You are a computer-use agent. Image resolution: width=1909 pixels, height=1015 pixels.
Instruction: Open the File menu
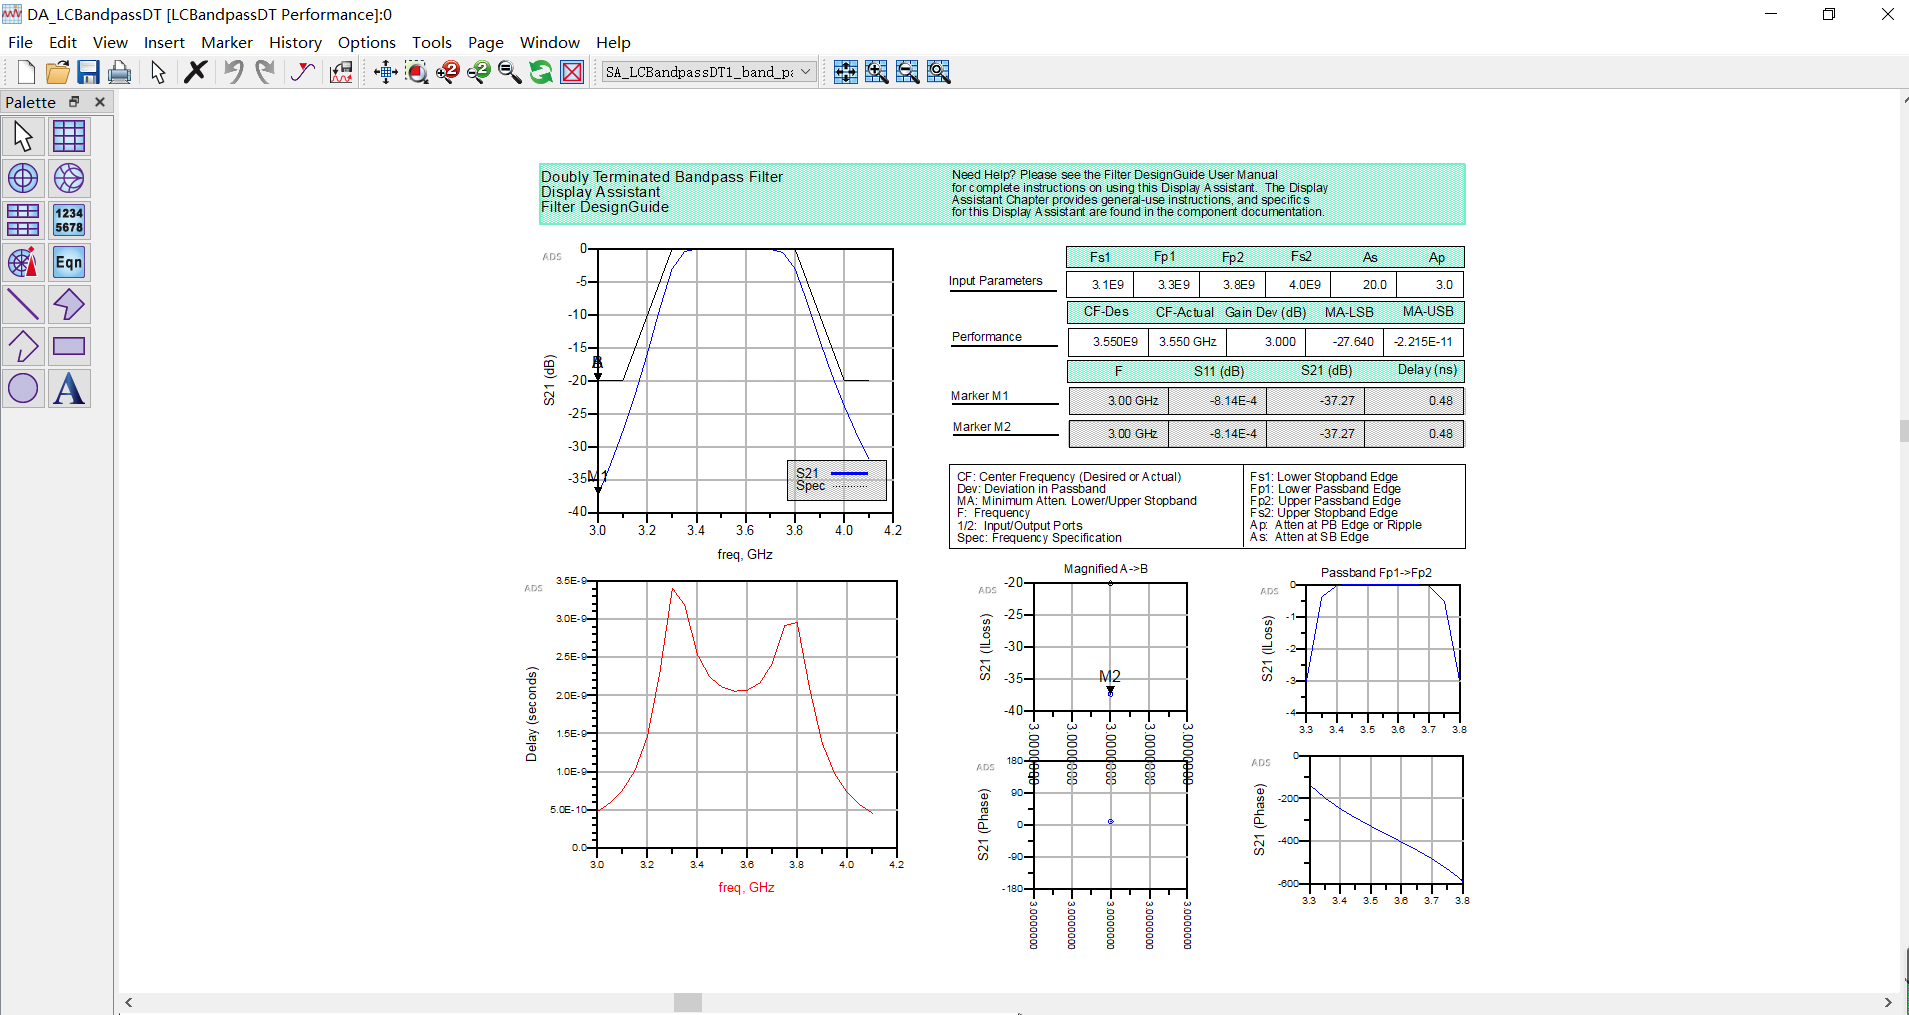pyautogui.click(x=20, y=42)
